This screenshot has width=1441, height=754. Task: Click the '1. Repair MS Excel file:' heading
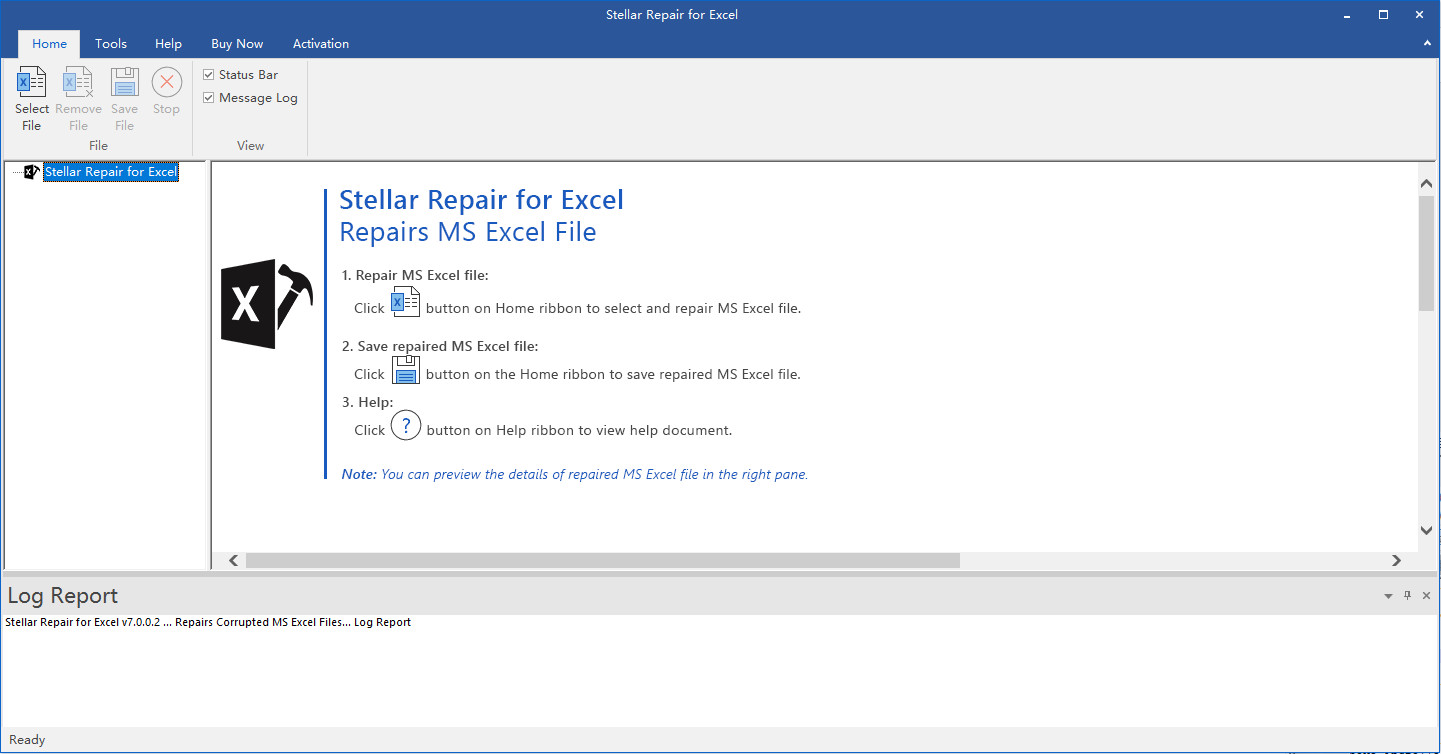click(415, 275)
